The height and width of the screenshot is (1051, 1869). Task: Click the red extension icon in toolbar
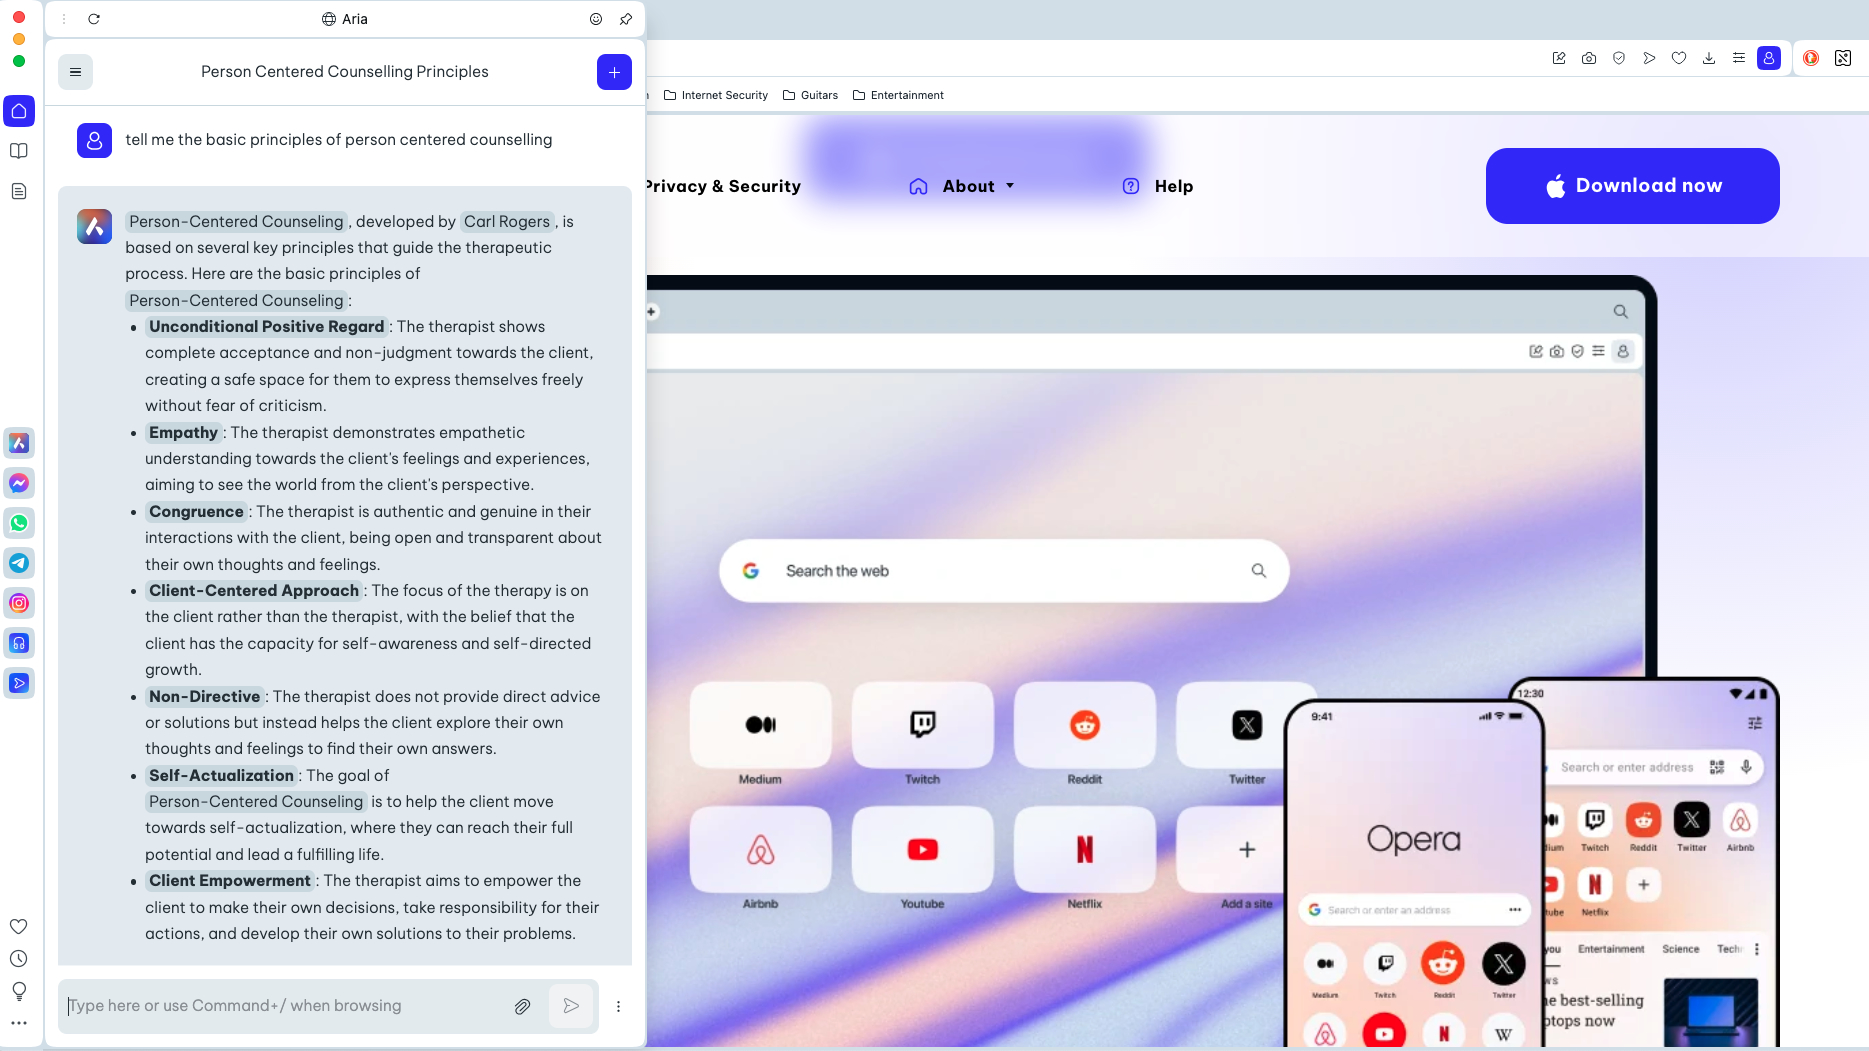point(1811,58)
